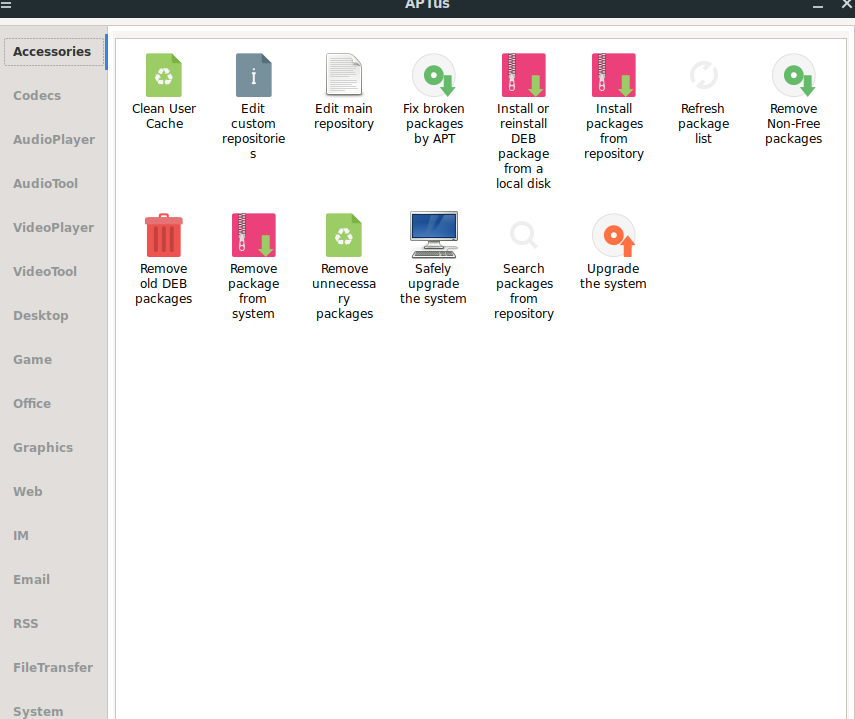Close the APTus window

[847, 4]
